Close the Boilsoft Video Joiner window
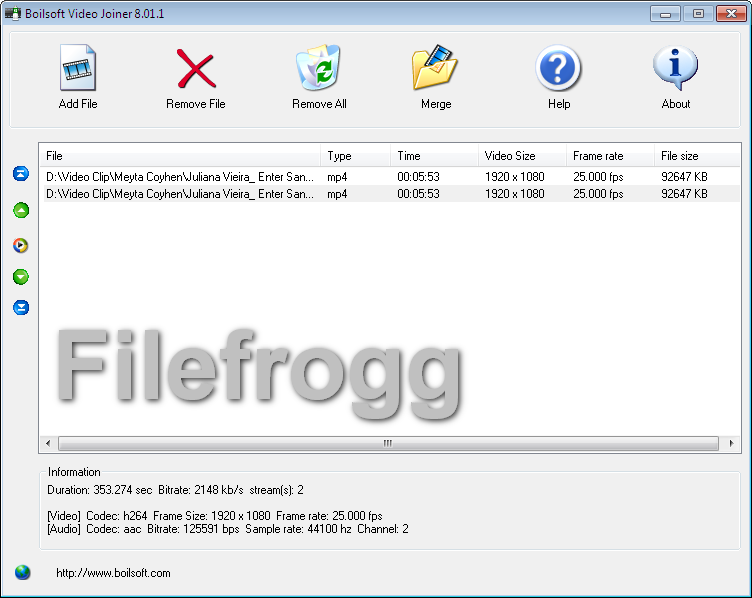The height and width of the screenshot is (598, 752). coord(731,13)
